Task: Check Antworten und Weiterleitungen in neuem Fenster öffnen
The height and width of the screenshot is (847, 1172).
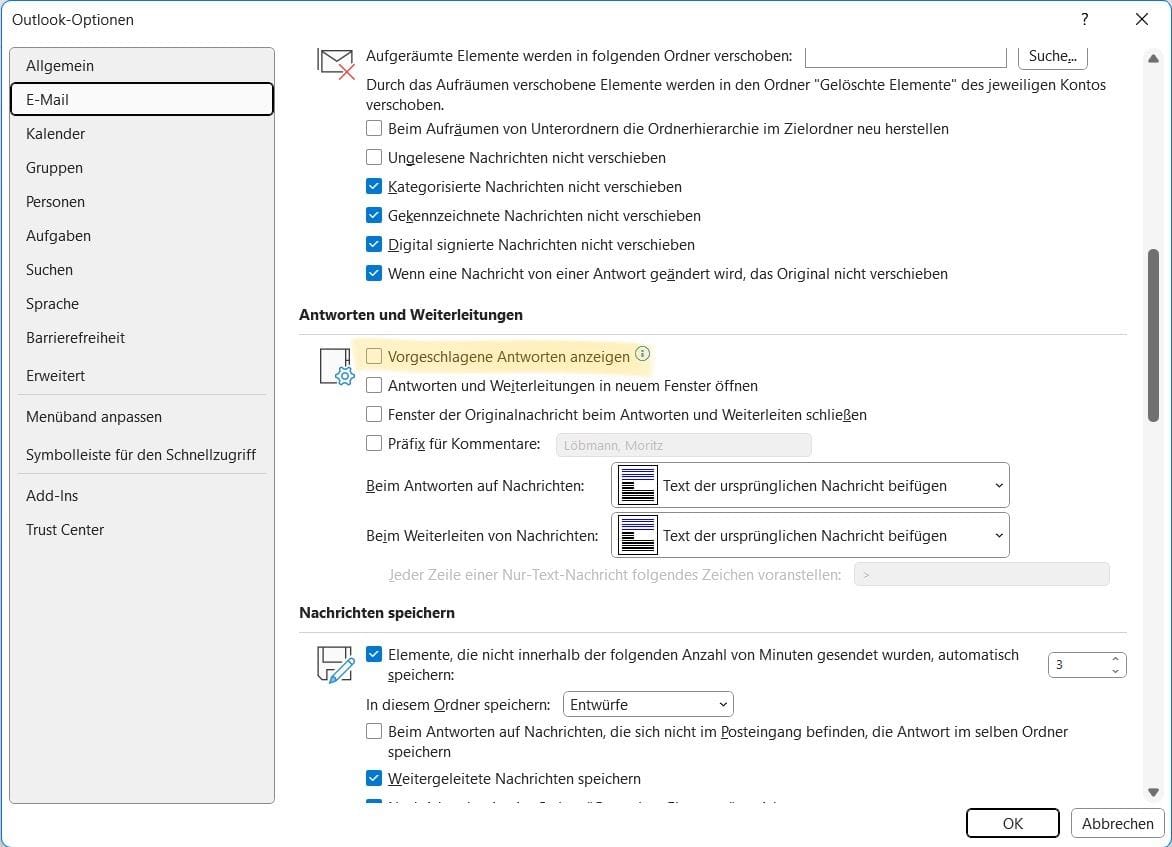Action: point(374,385)
